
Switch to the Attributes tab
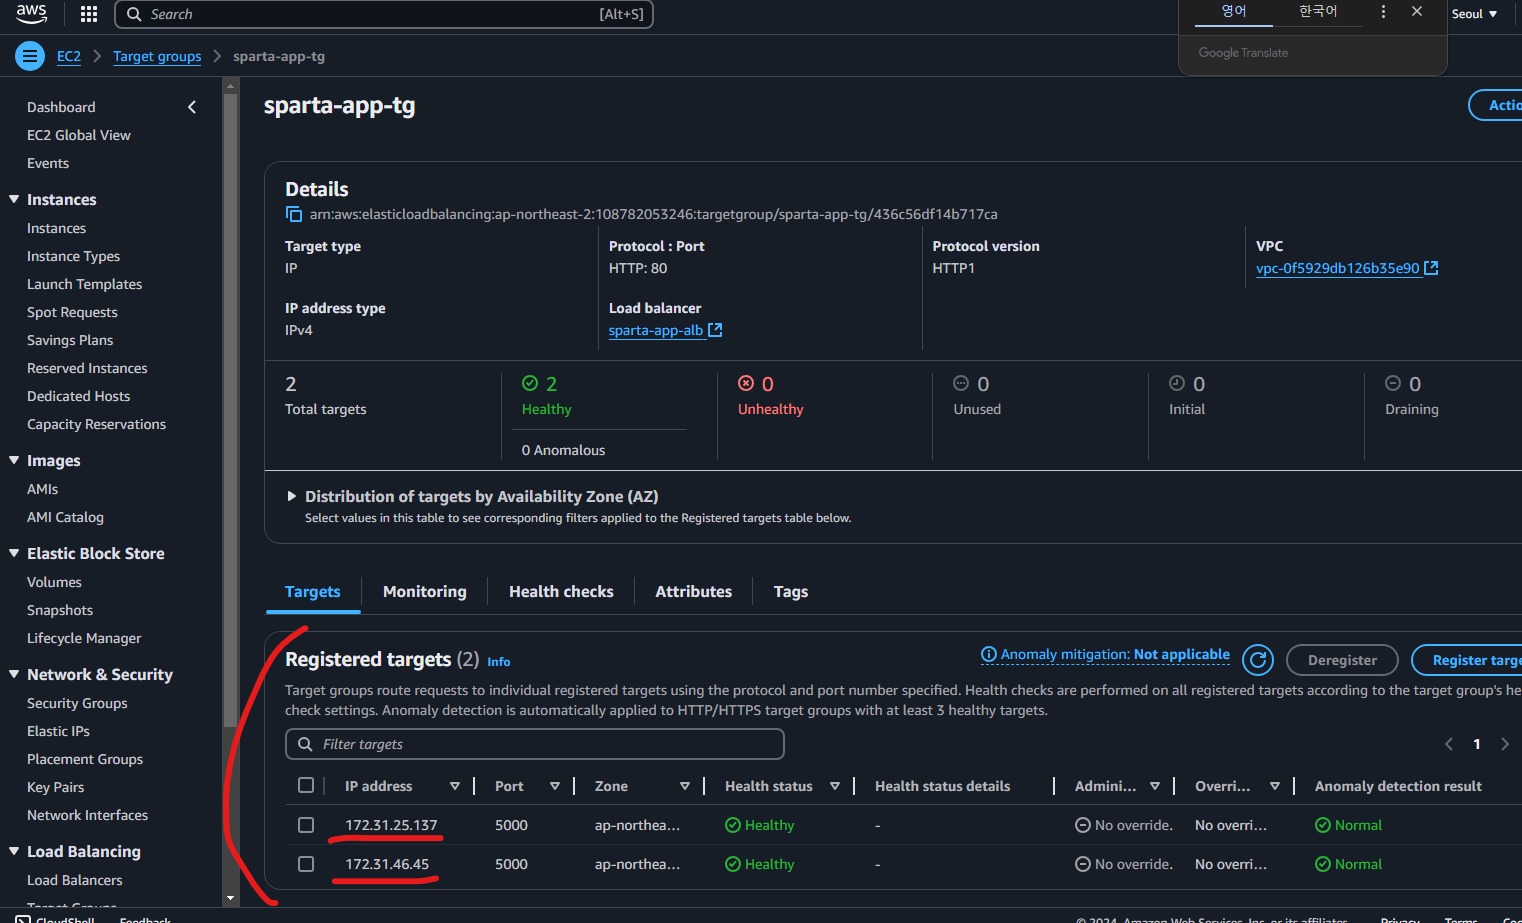click(694, 592)
